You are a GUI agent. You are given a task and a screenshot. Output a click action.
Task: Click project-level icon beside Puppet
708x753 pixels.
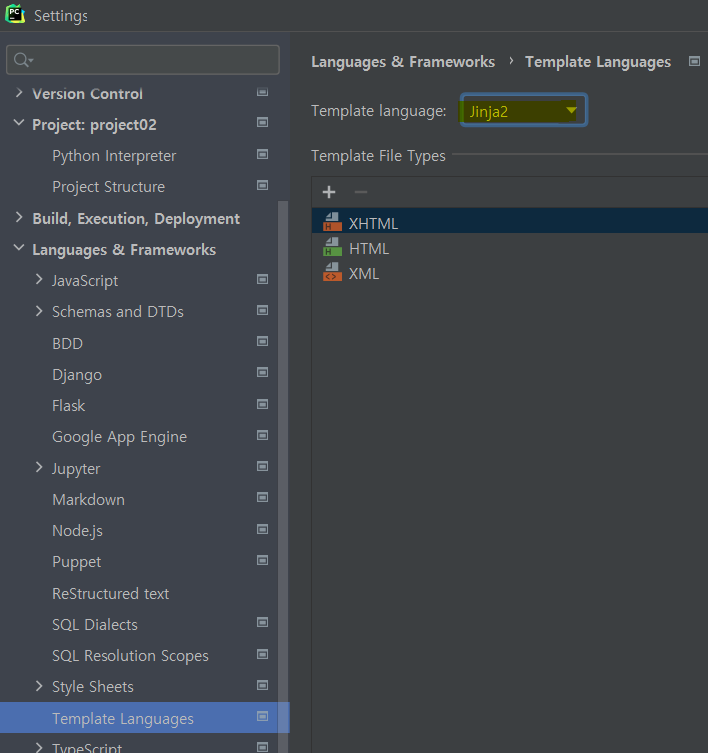262,560
